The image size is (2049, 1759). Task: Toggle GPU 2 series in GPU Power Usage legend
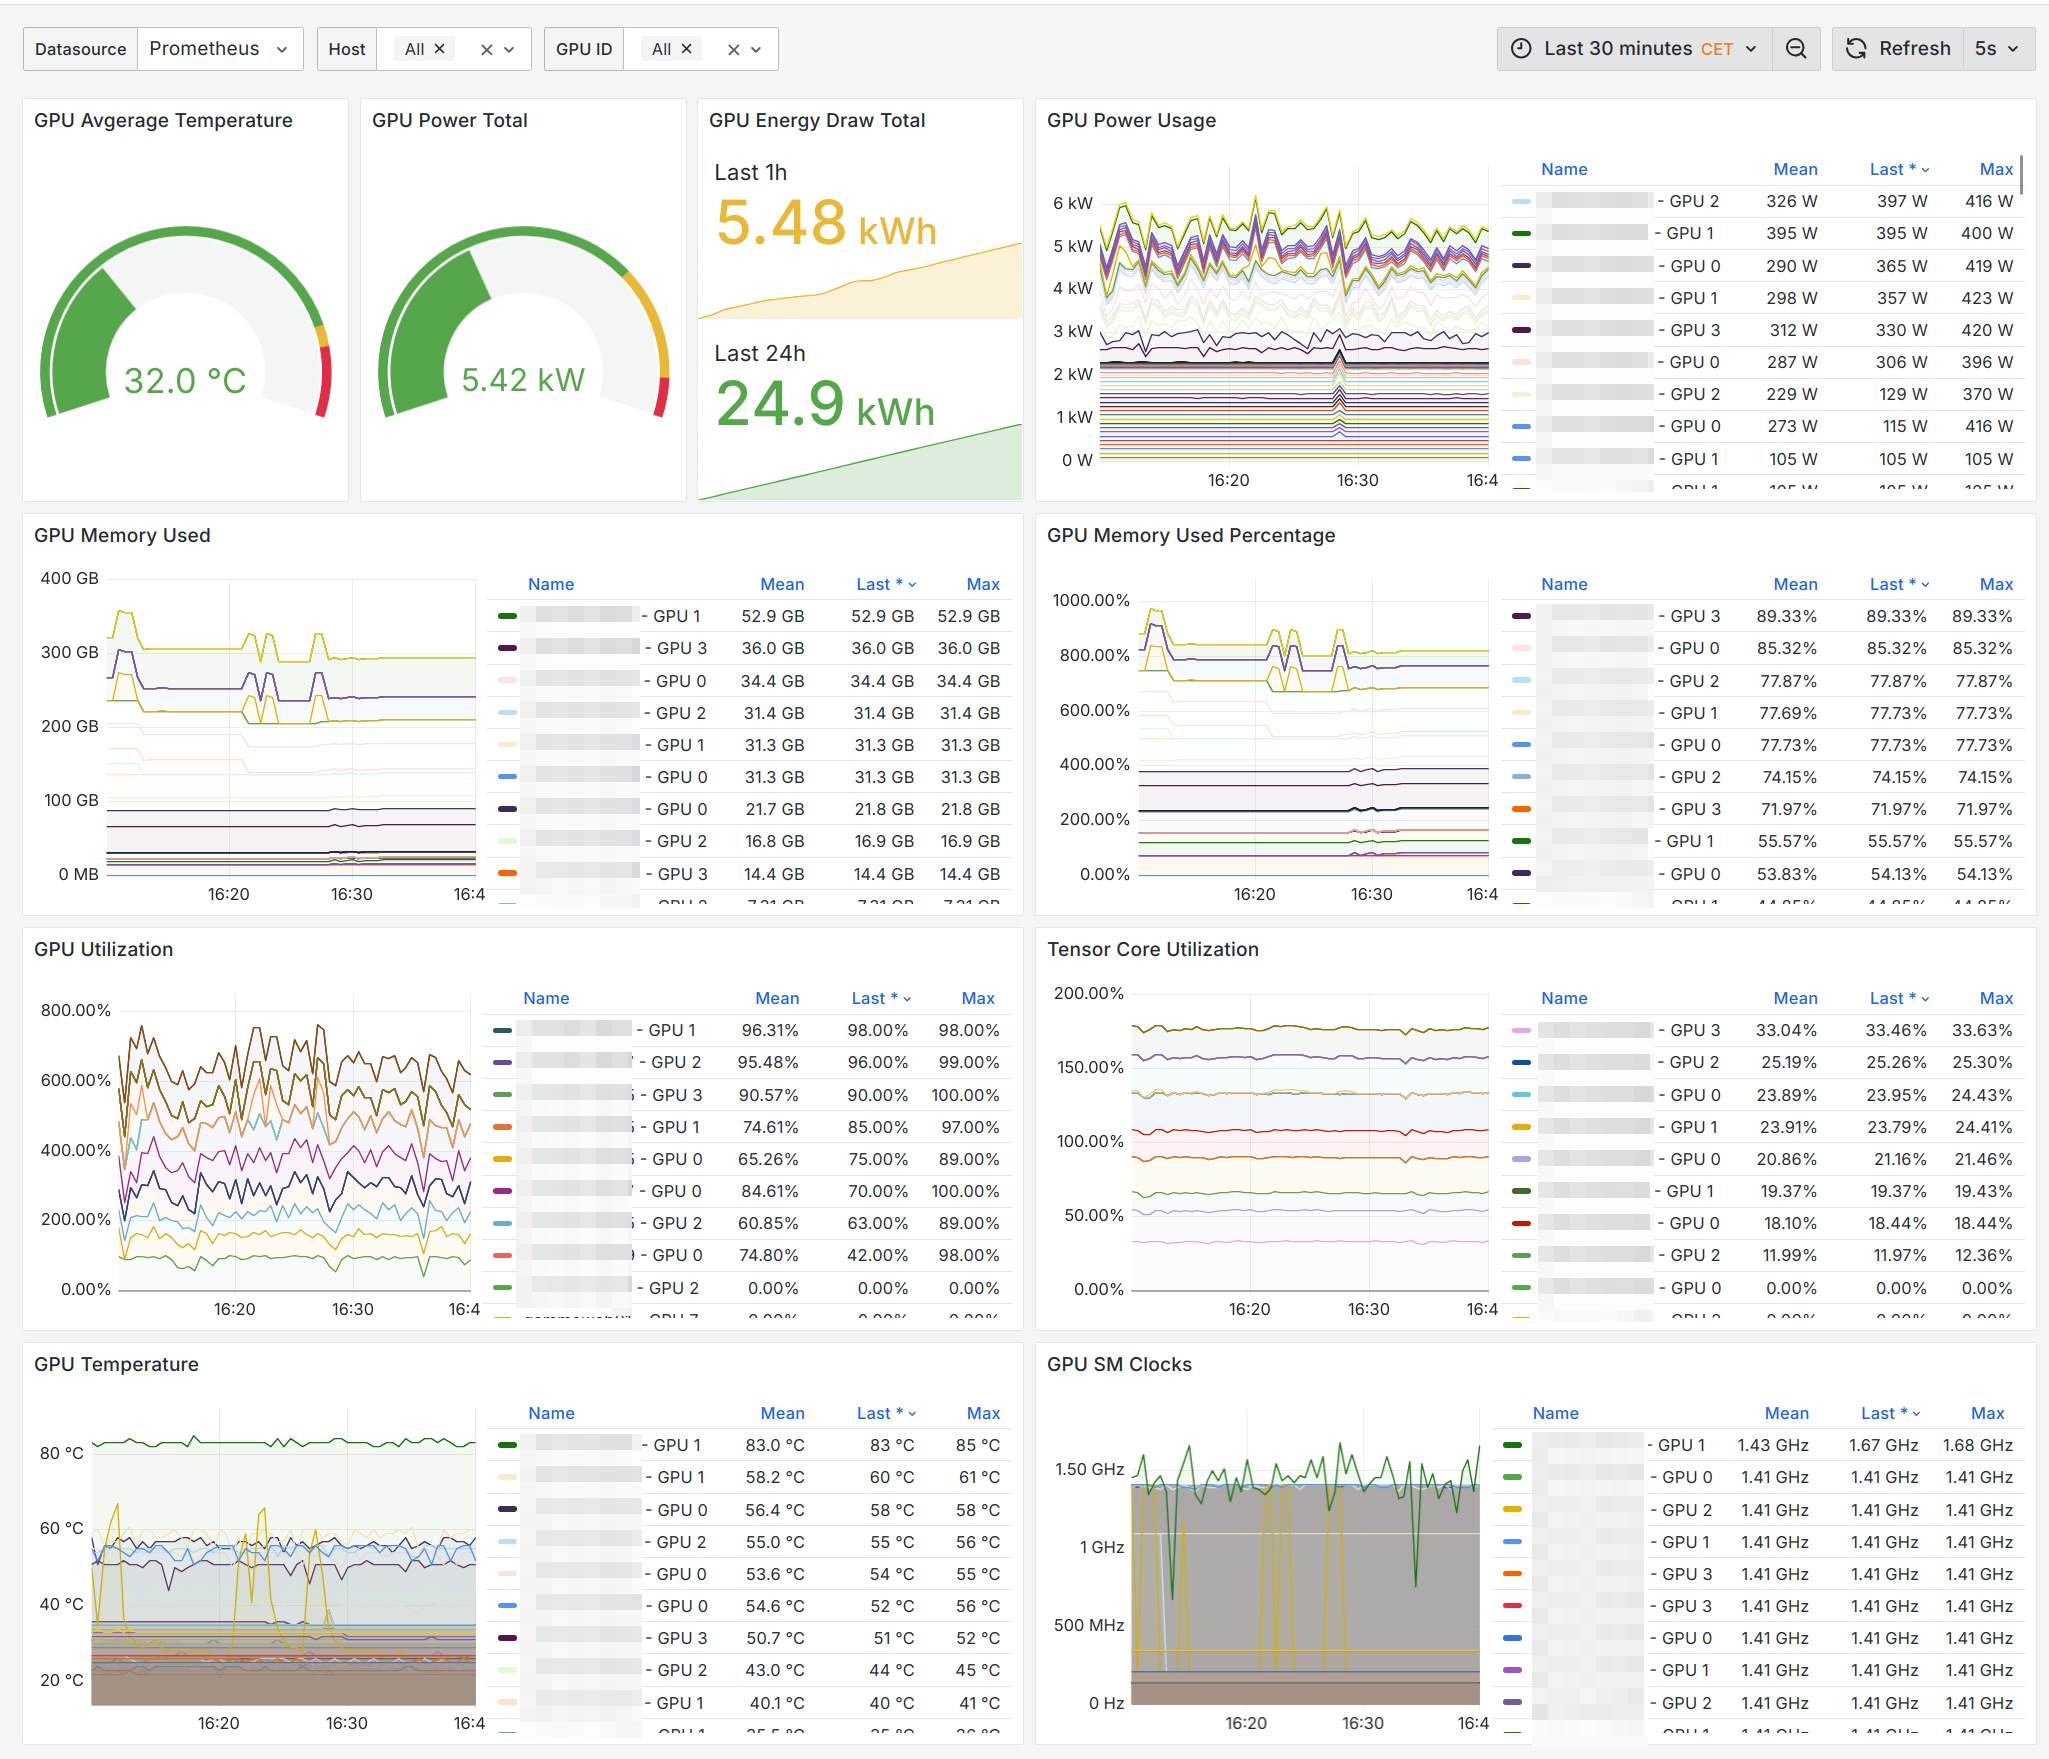coord(1693,201)
